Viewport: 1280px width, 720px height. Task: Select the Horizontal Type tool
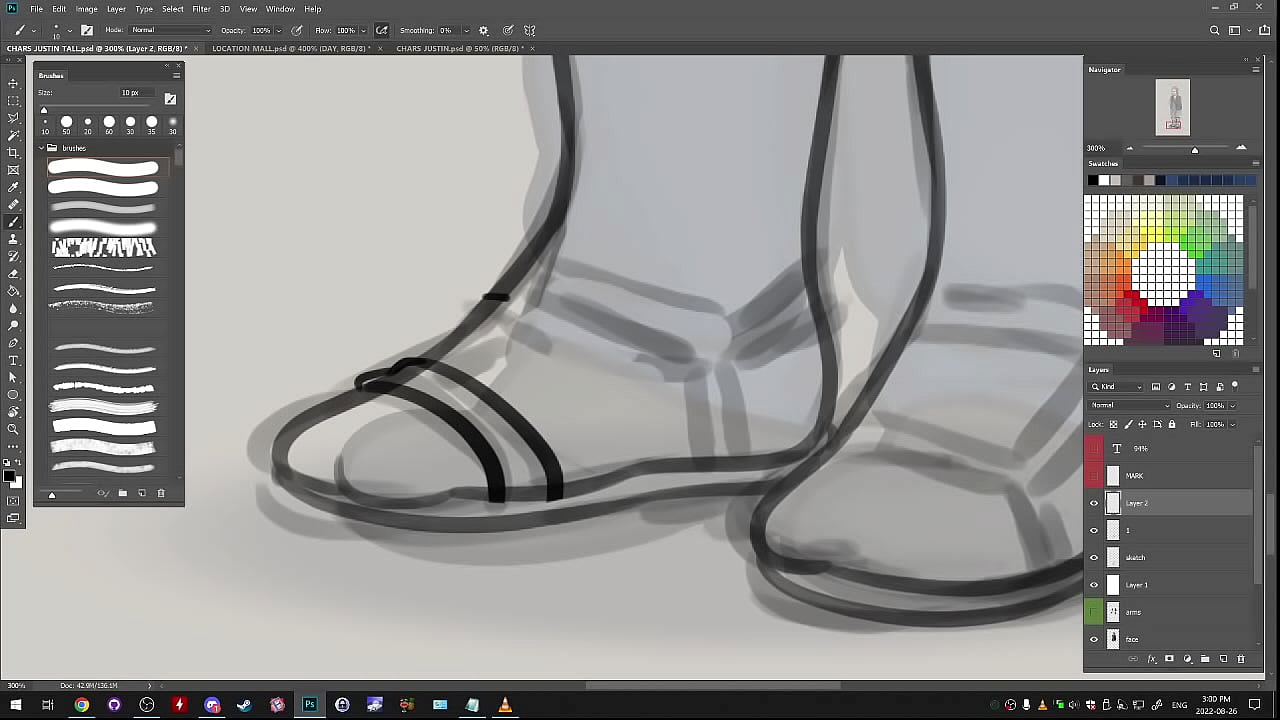(13, 360)
